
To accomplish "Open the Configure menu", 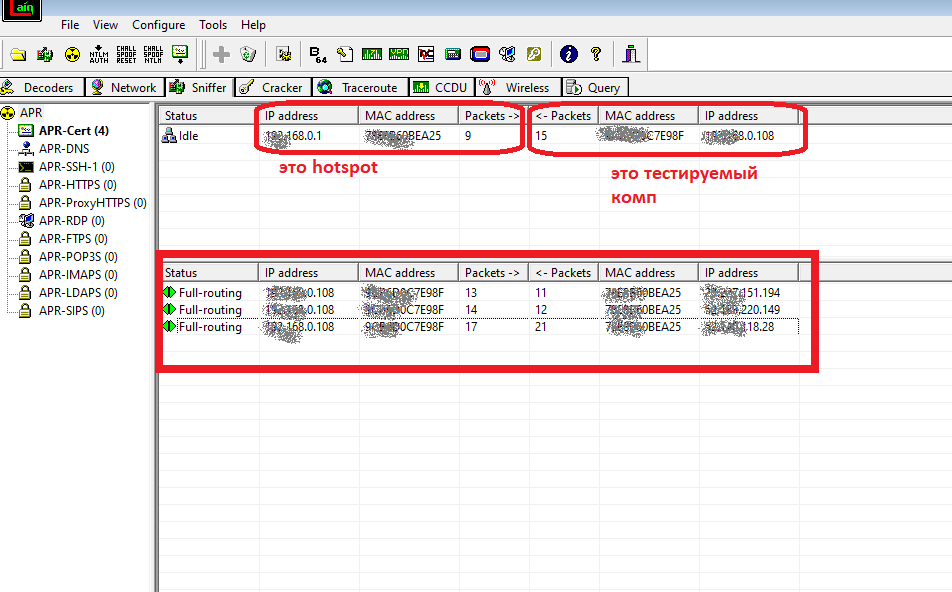I will pos(158,25).
